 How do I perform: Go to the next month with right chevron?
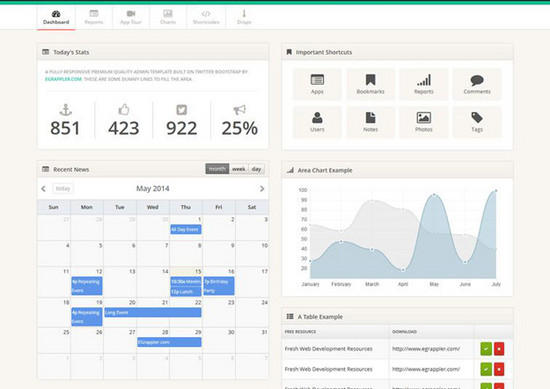[x=262, y=189]
